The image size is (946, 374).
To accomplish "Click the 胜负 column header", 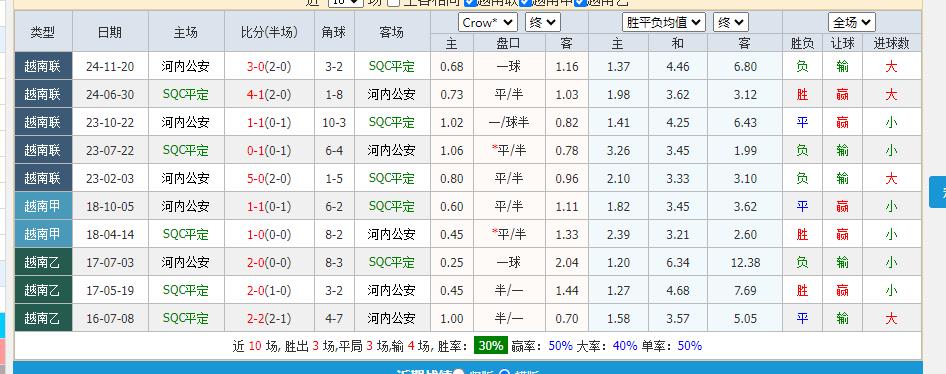I will pyautogui.click(x=802, y=43).
